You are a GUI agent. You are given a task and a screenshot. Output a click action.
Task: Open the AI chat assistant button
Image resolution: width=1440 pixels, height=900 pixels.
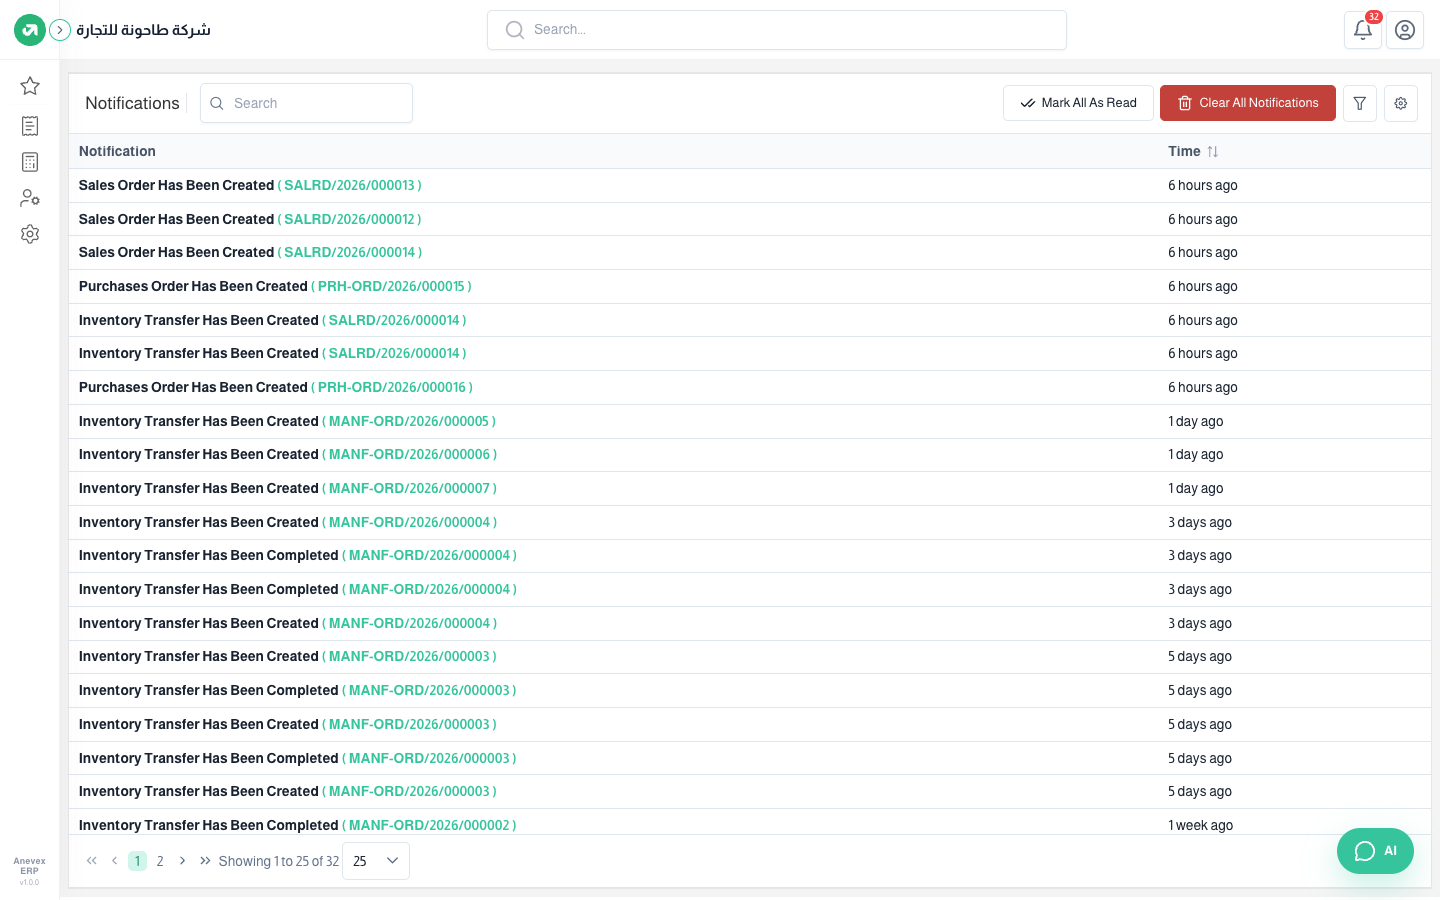tap(1375, 851)
